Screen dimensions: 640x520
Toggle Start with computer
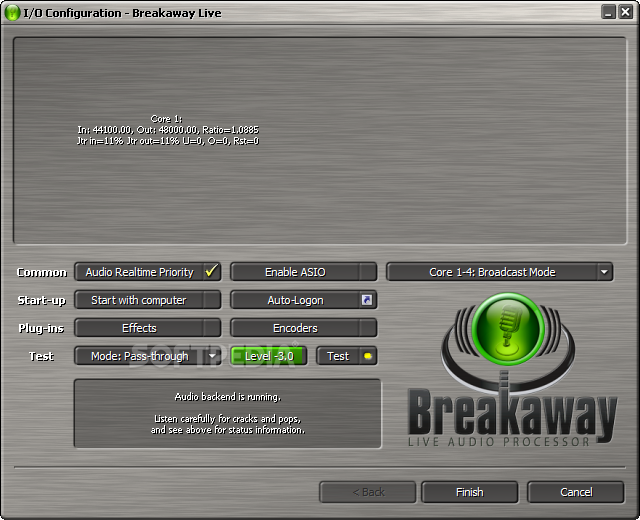[x=148, y=300]
